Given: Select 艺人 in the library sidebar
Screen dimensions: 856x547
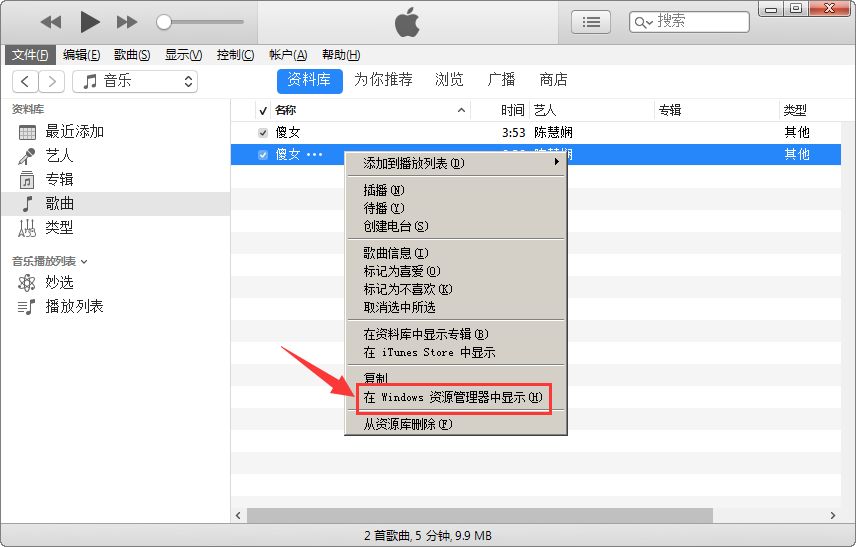Looking at the screenshot, I should pos(59,156).
